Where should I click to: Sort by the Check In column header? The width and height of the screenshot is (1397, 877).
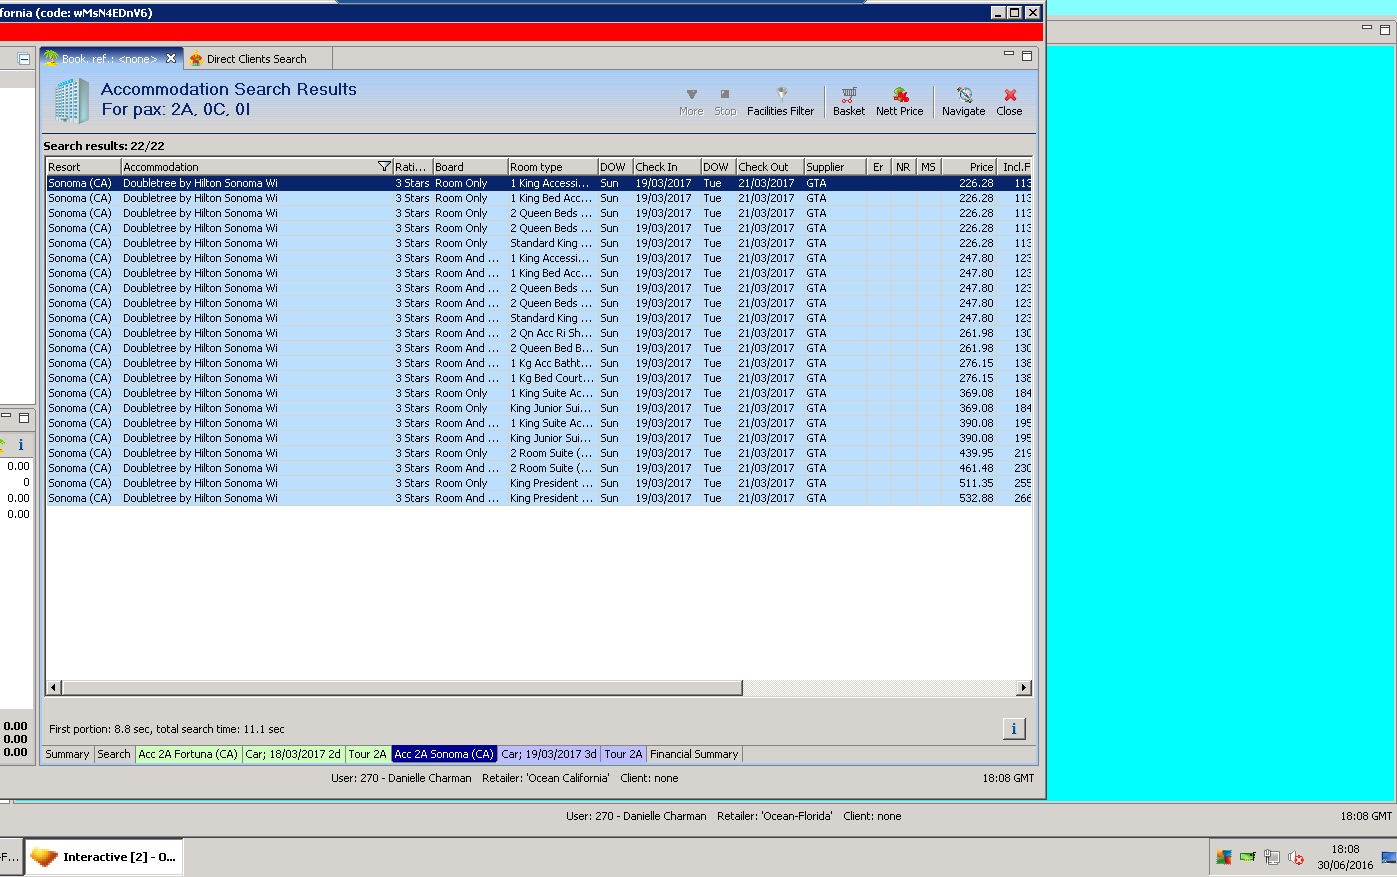(x=666, y=167)
